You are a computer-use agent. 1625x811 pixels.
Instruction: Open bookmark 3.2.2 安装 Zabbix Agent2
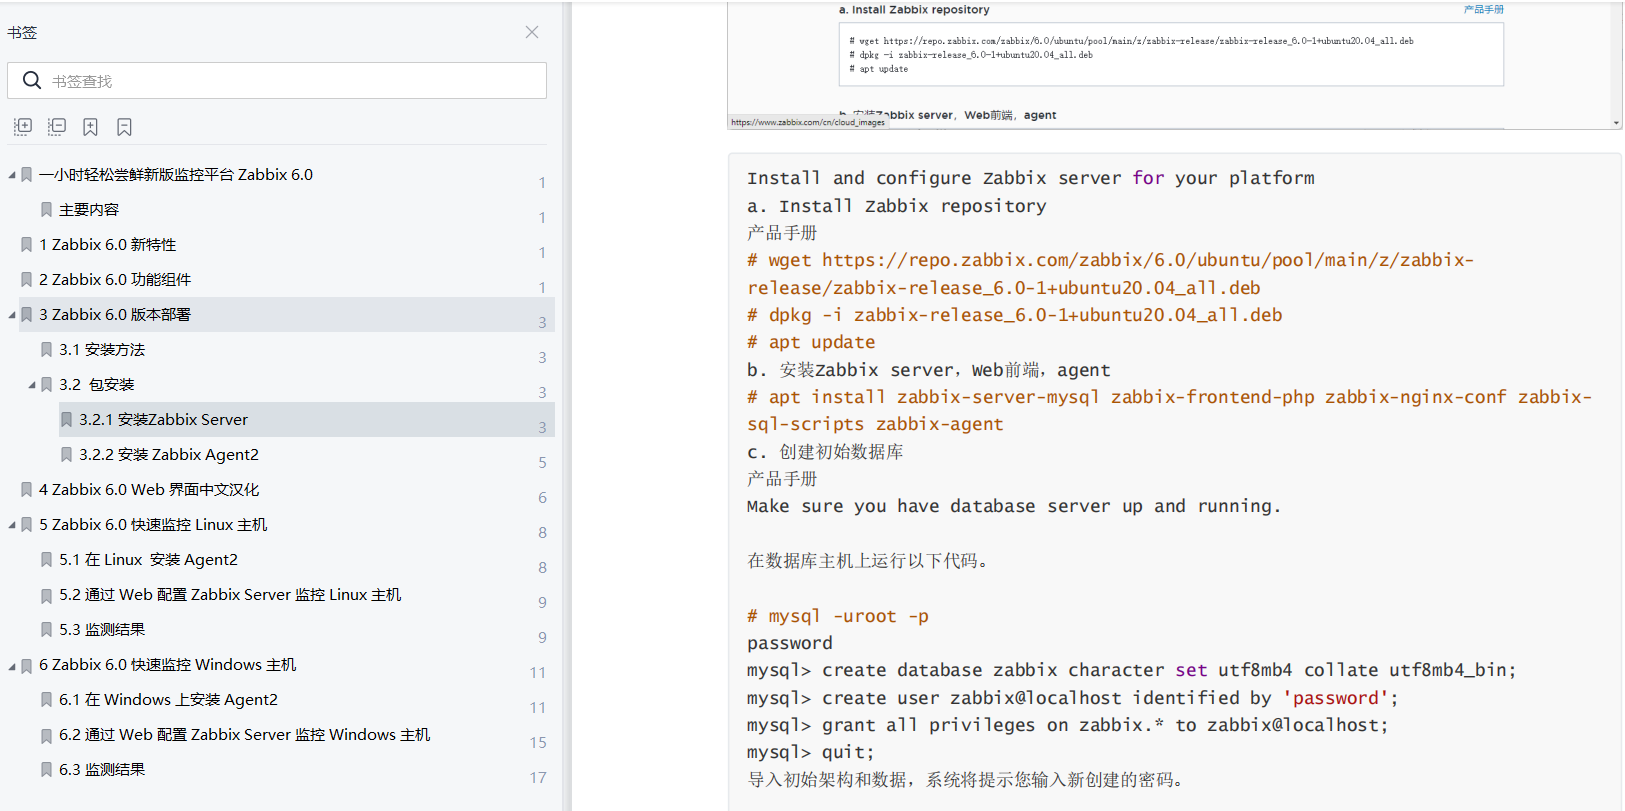coord(169,454)
